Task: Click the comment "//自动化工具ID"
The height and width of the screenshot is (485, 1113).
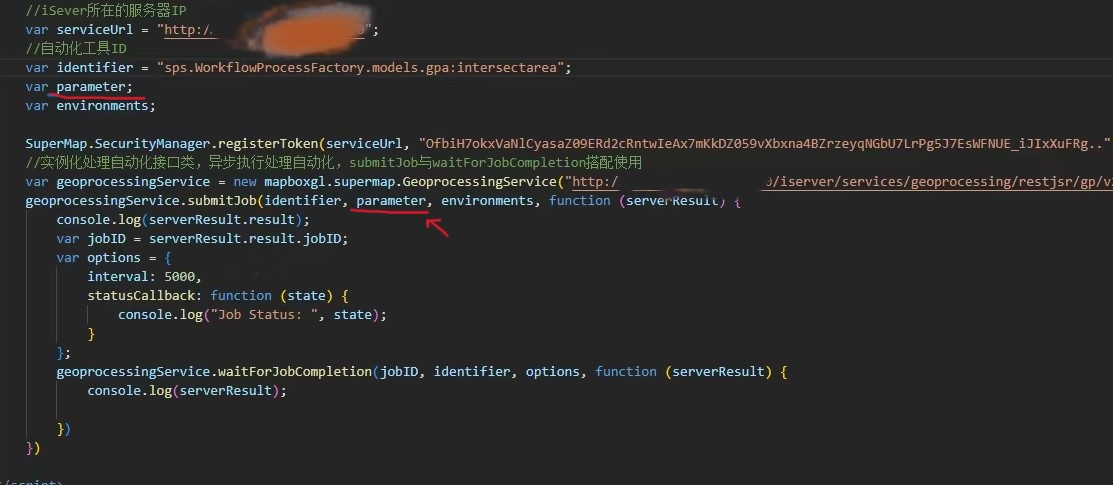Action: [x=75, y=48]
